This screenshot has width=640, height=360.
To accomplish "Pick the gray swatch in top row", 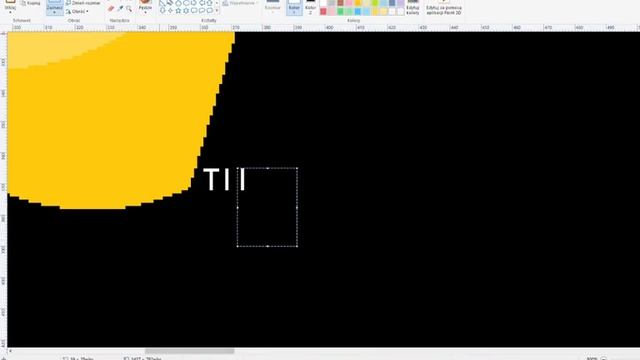I will pos(331,3).
